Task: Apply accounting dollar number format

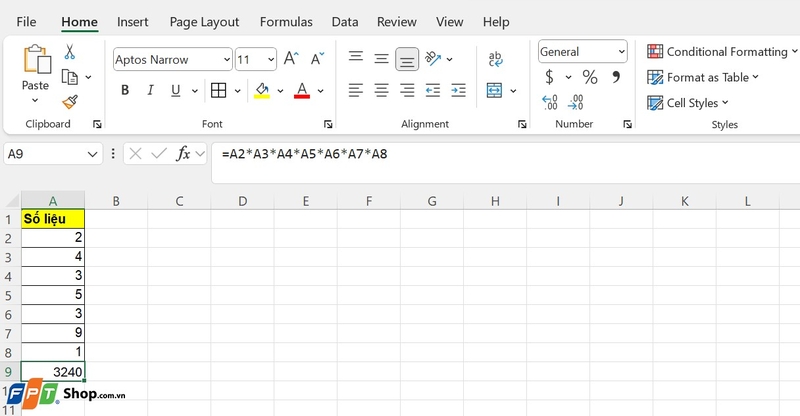Action: pyautogui.click(x=549, y=77)
